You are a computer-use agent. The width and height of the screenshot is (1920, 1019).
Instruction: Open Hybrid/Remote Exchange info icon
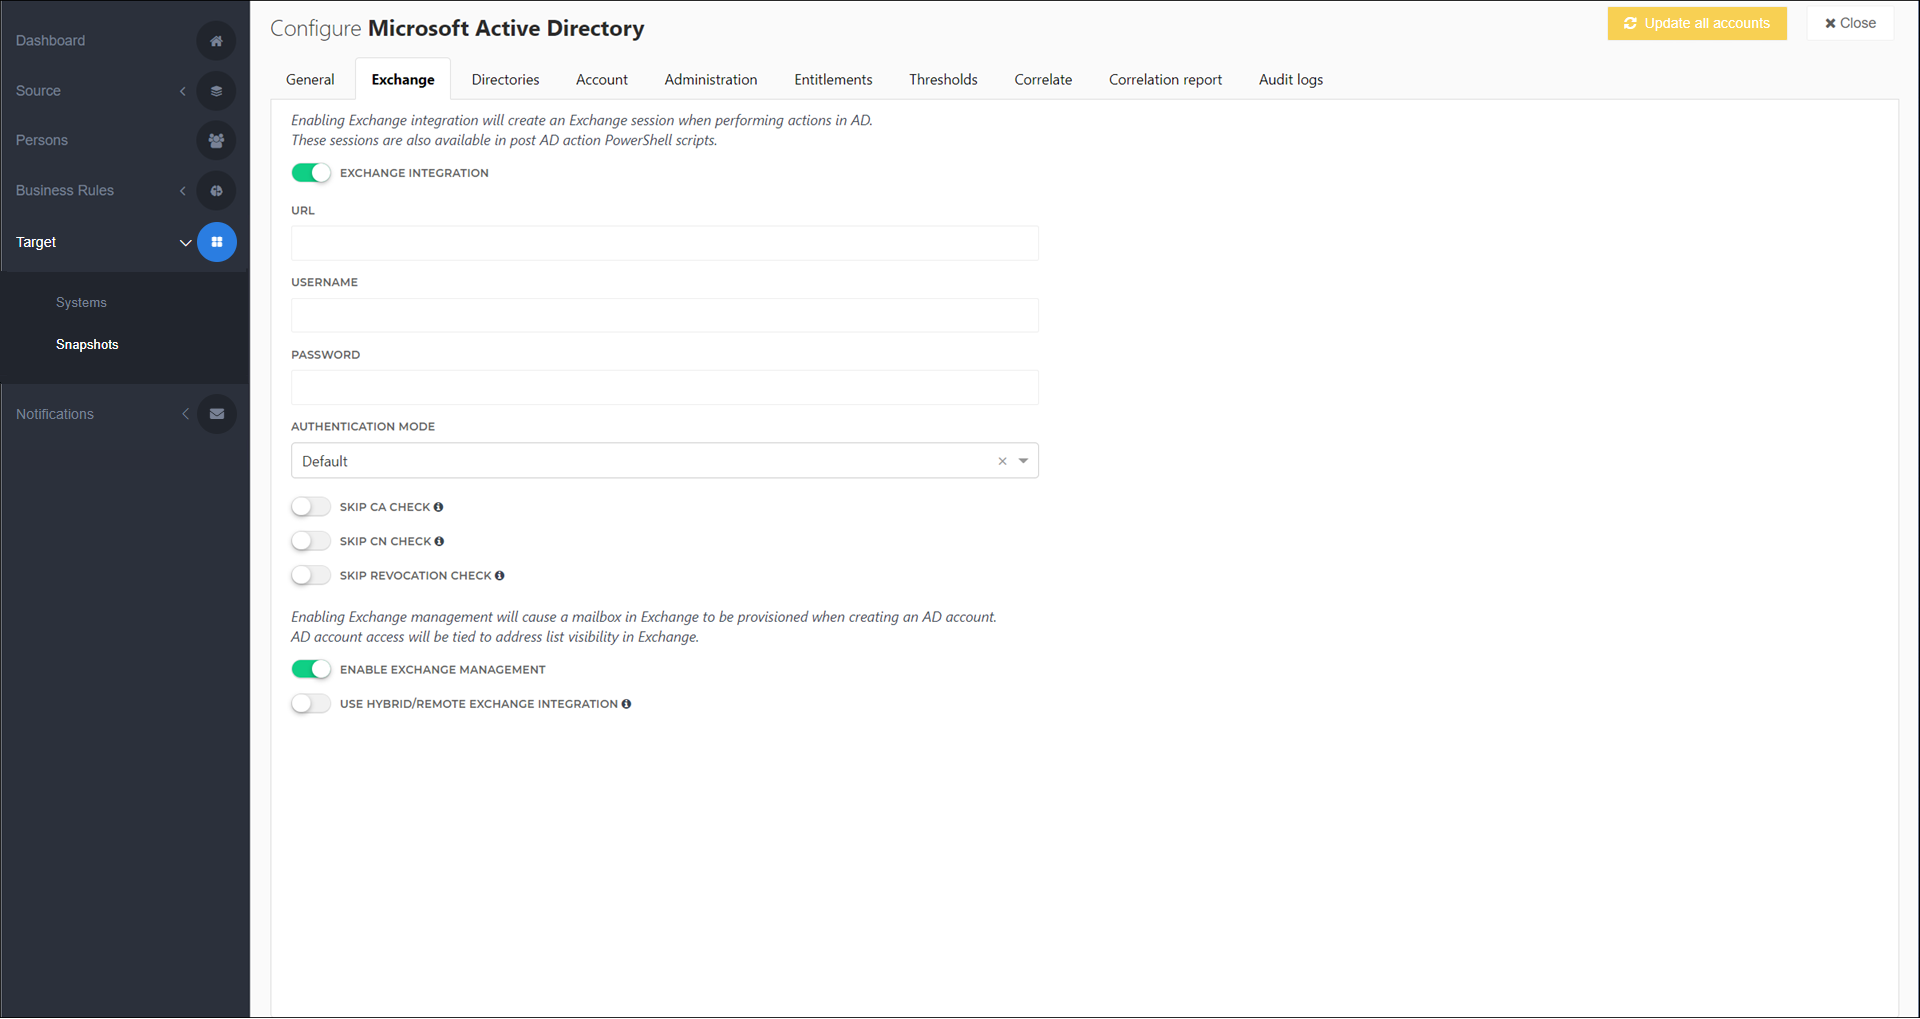click(626, 704)
